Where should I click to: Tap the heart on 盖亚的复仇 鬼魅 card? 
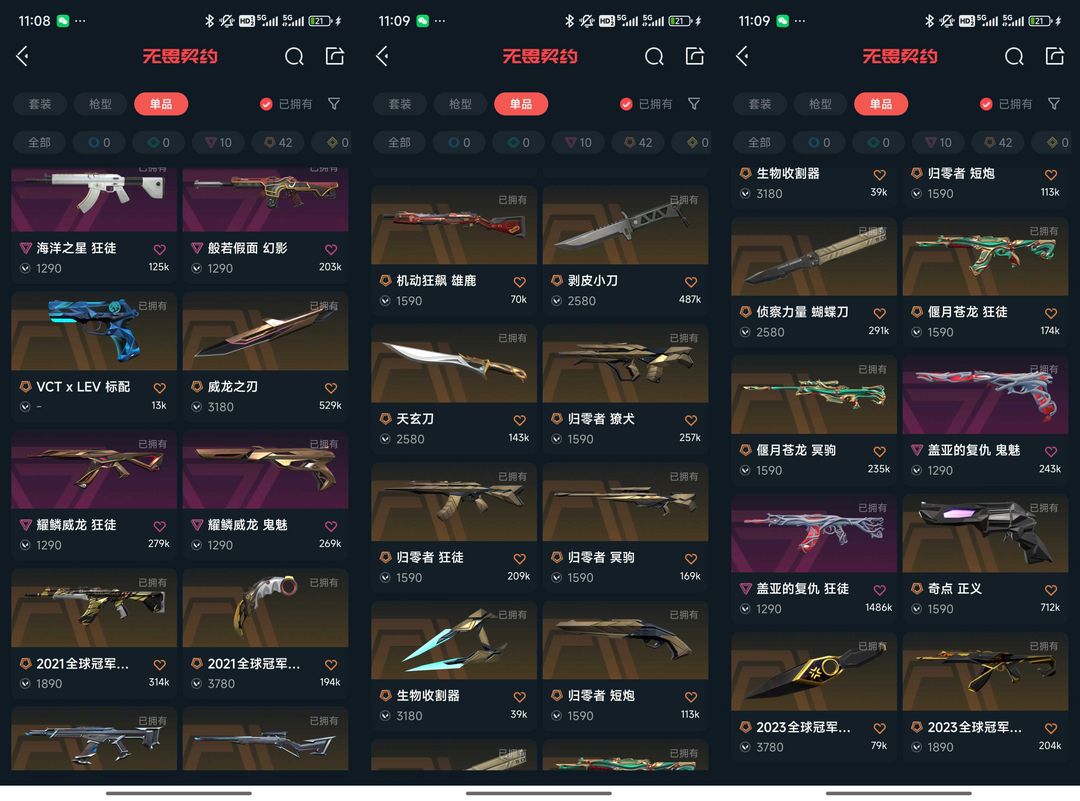(1051, 452)
